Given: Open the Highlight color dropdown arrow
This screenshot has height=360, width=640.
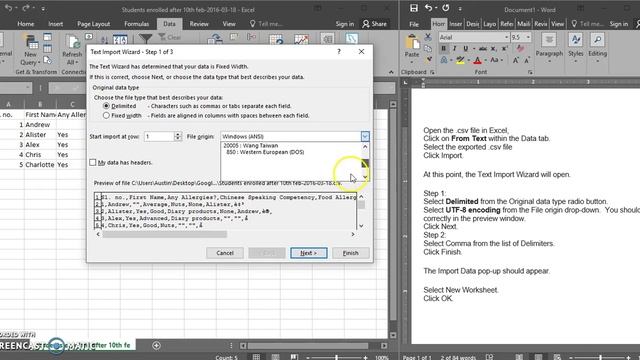Looking at the screenshot, I should (x=468, y=60).
